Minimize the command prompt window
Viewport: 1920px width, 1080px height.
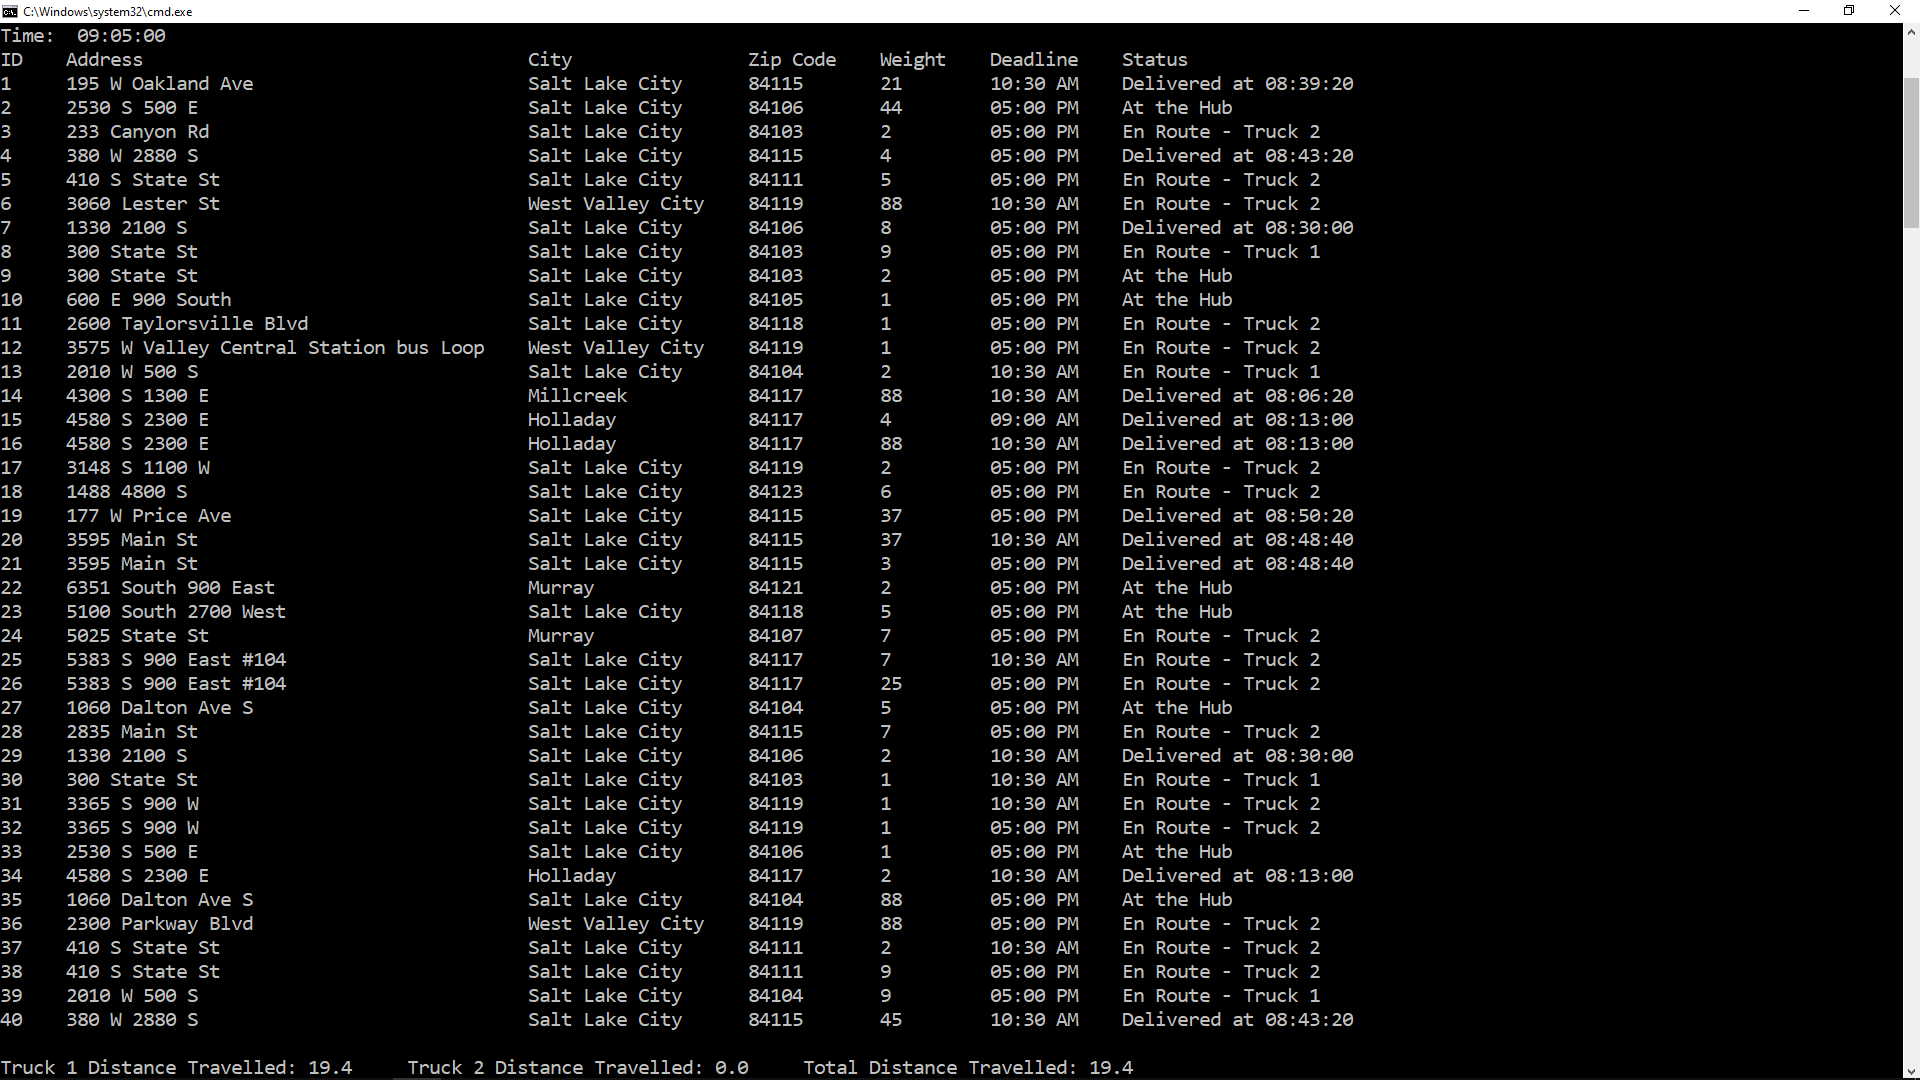coord(1804,11)
